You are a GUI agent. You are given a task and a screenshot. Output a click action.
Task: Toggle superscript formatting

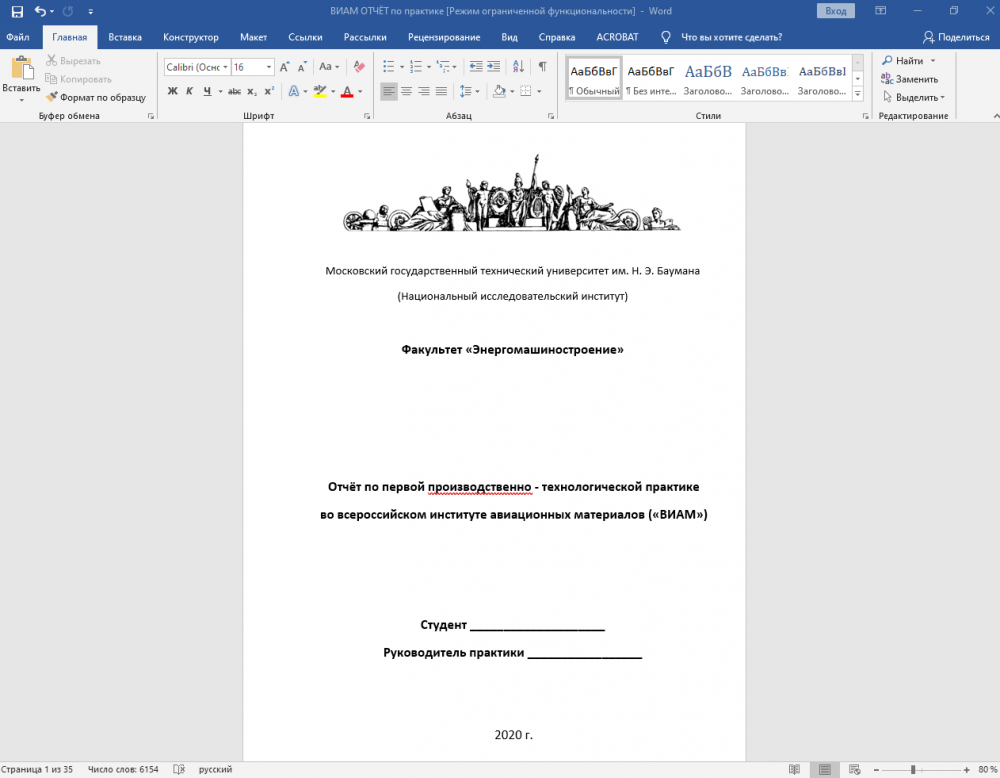click(x=269, y=92)
